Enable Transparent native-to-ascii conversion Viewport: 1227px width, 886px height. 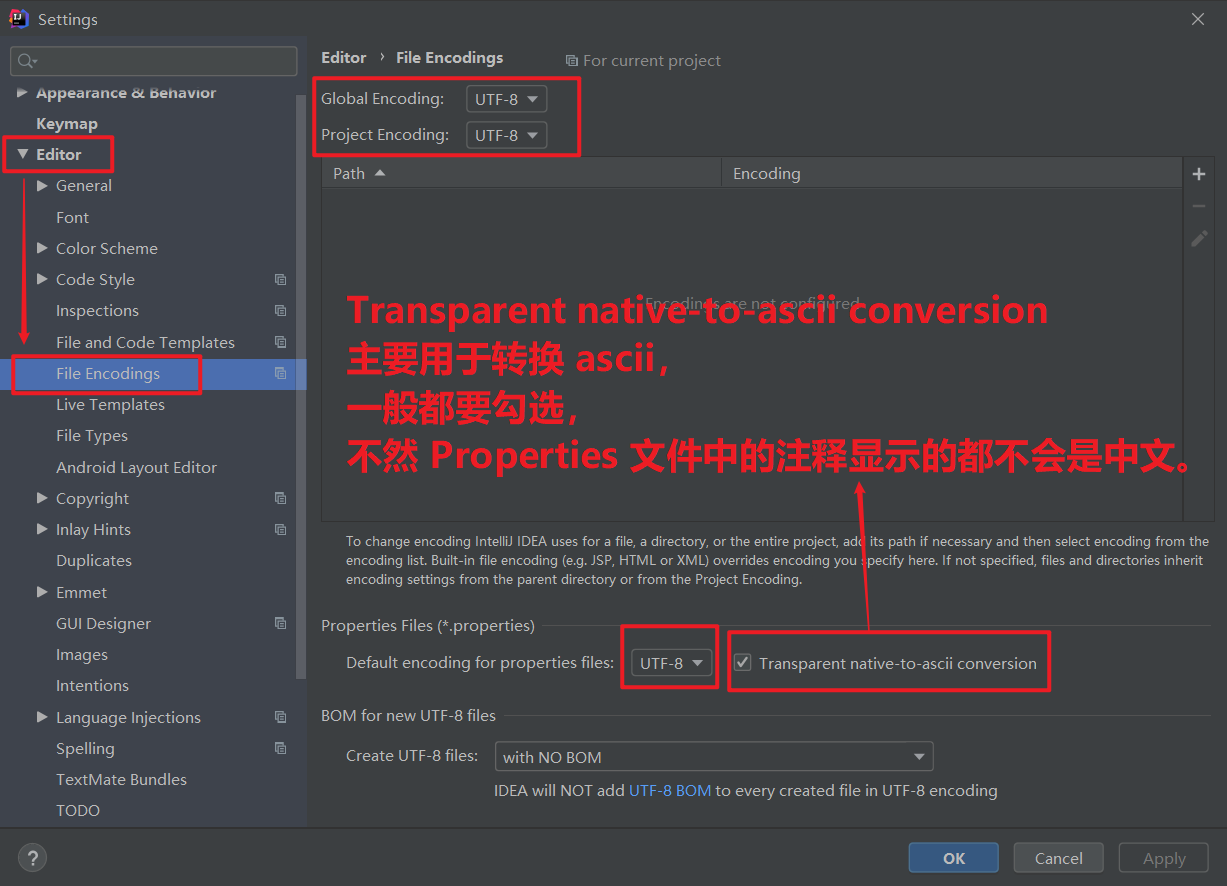[742, 662]
